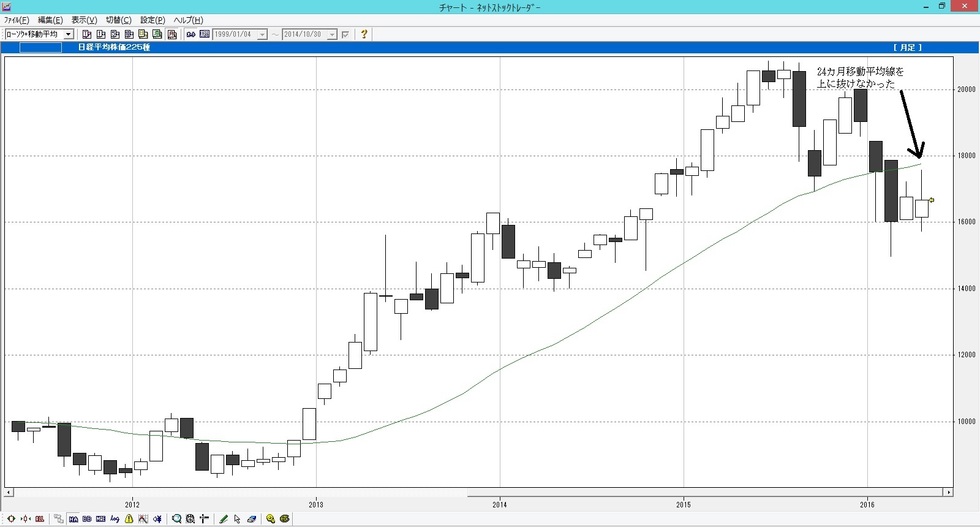Screen dimensions: 980x527
Task: Open the 設定(P) menu
Action: pos(152,20)
